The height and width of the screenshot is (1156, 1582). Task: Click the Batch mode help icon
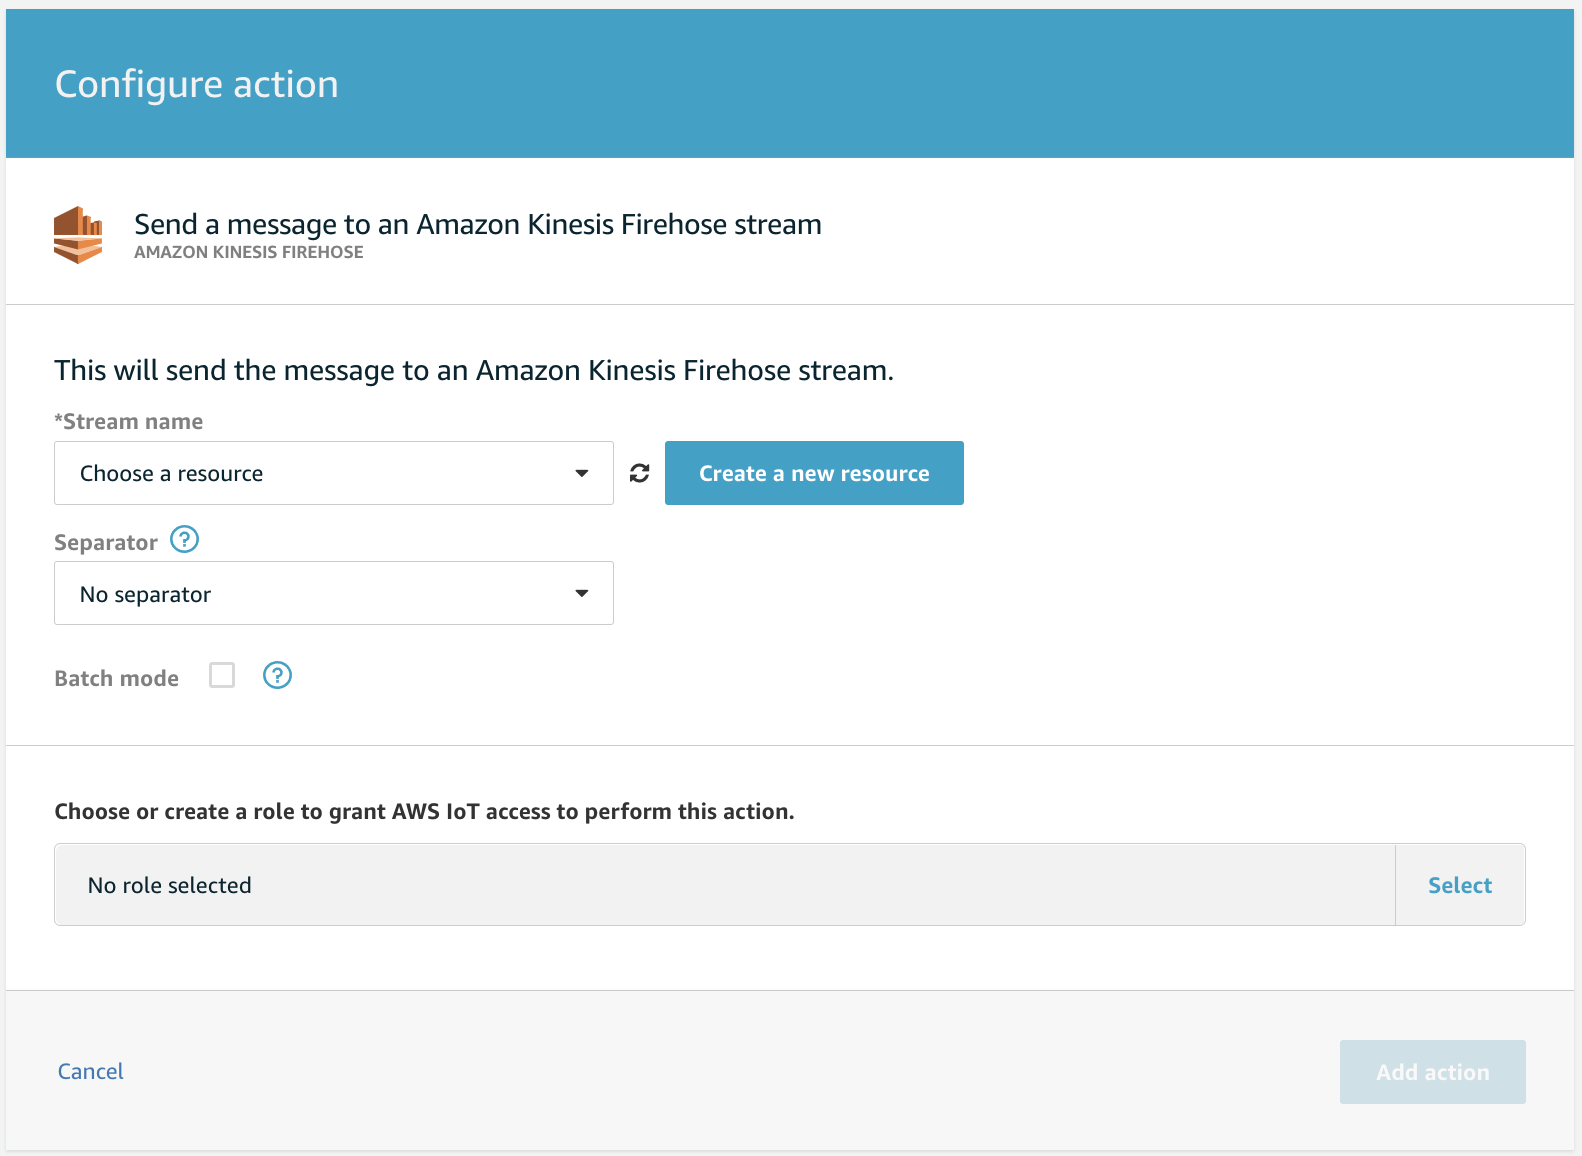click(277, 676)
